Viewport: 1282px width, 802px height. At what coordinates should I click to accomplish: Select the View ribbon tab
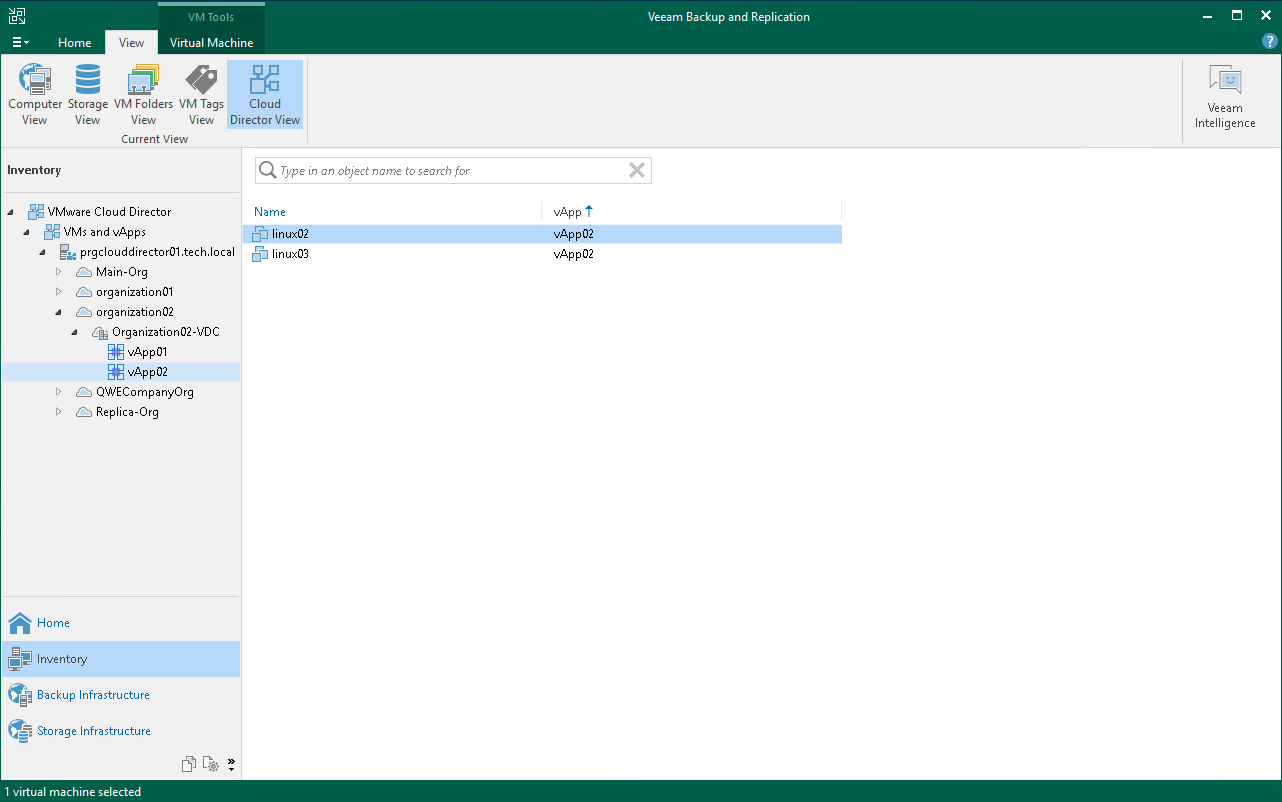point(131,43)
